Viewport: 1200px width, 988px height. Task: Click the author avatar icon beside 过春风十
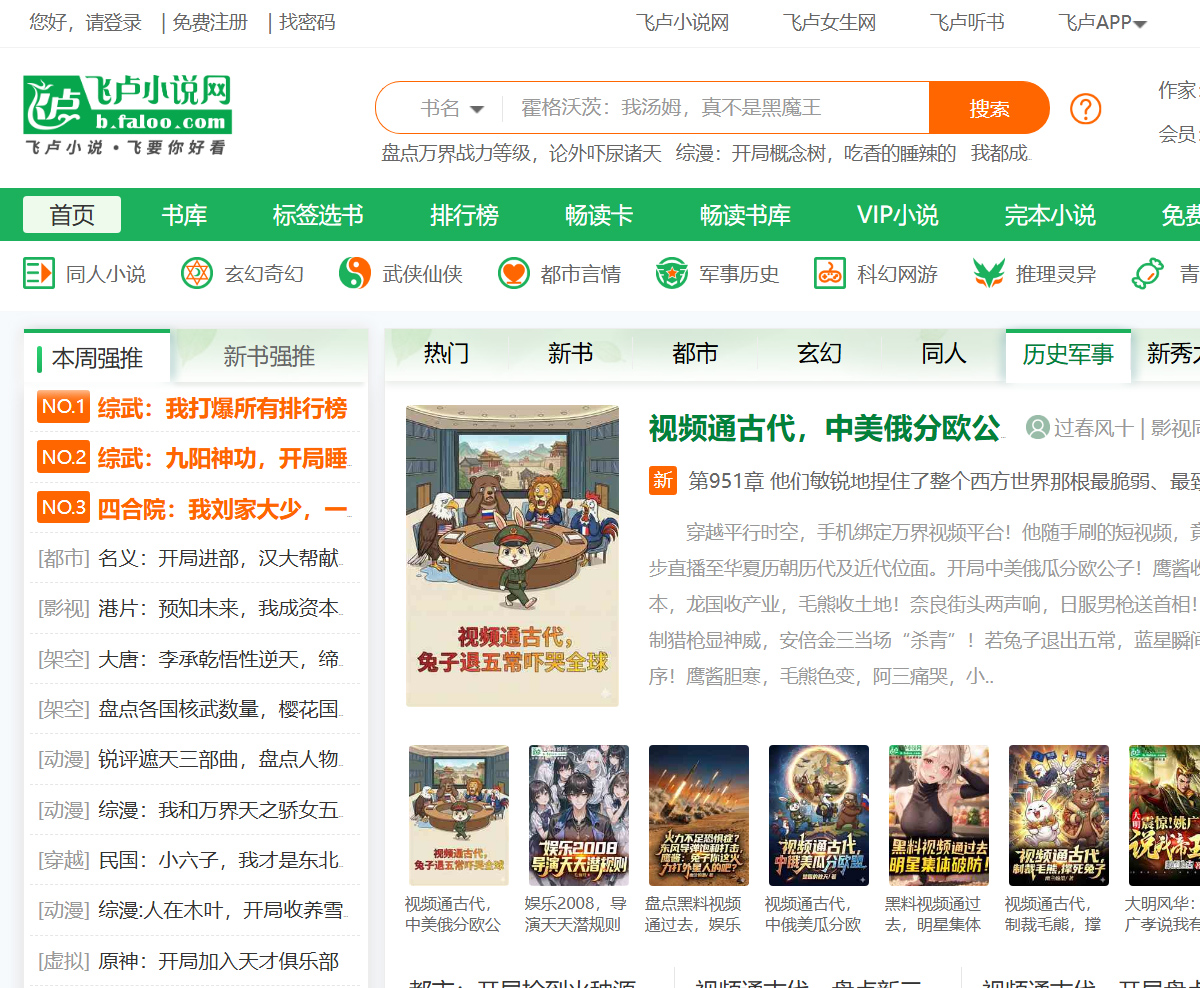[x=1037, y=427]
